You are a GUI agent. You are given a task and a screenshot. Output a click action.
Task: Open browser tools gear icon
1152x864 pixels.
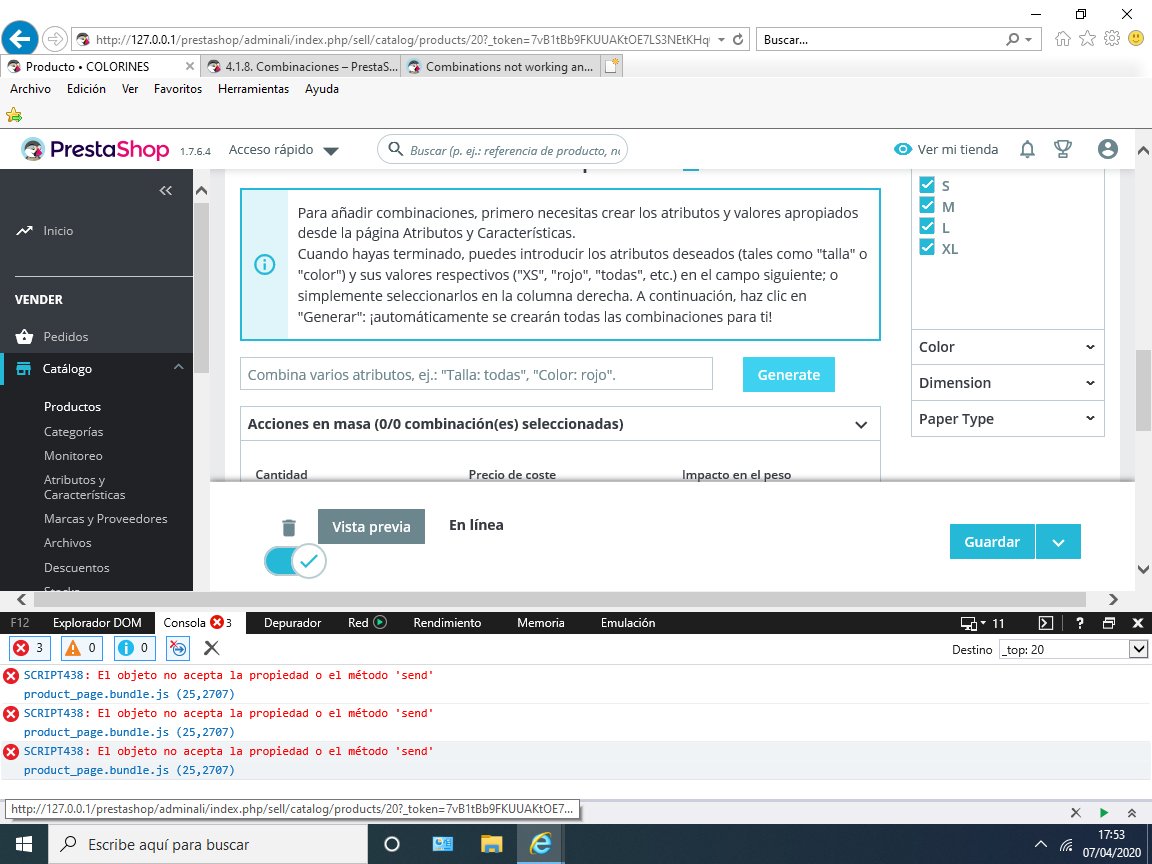pyautogui.click(x=1112, y=39)
